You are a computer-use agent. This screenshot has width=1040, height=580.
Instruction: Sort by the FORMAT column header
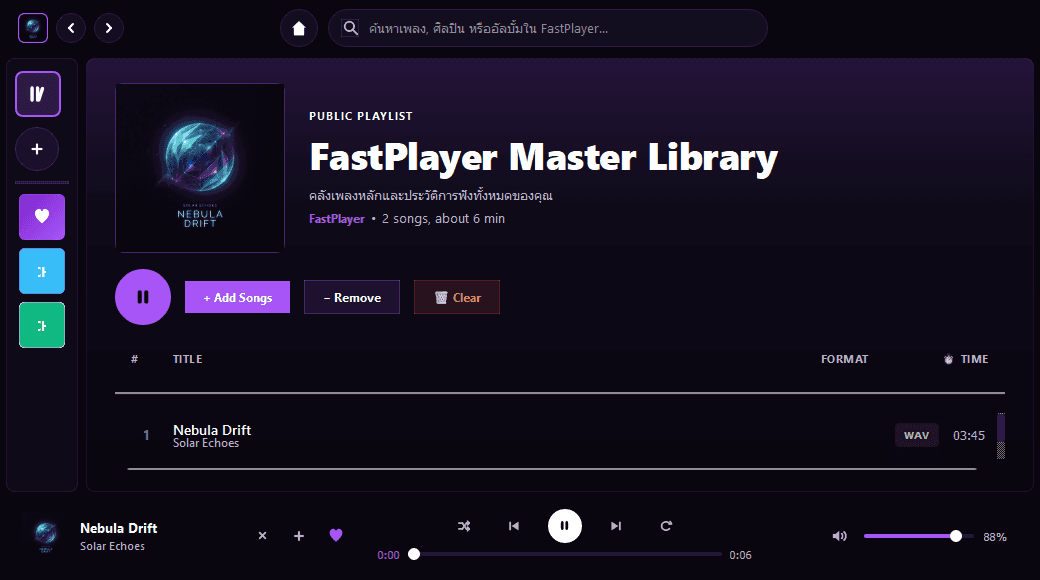(x=844, y=359)
